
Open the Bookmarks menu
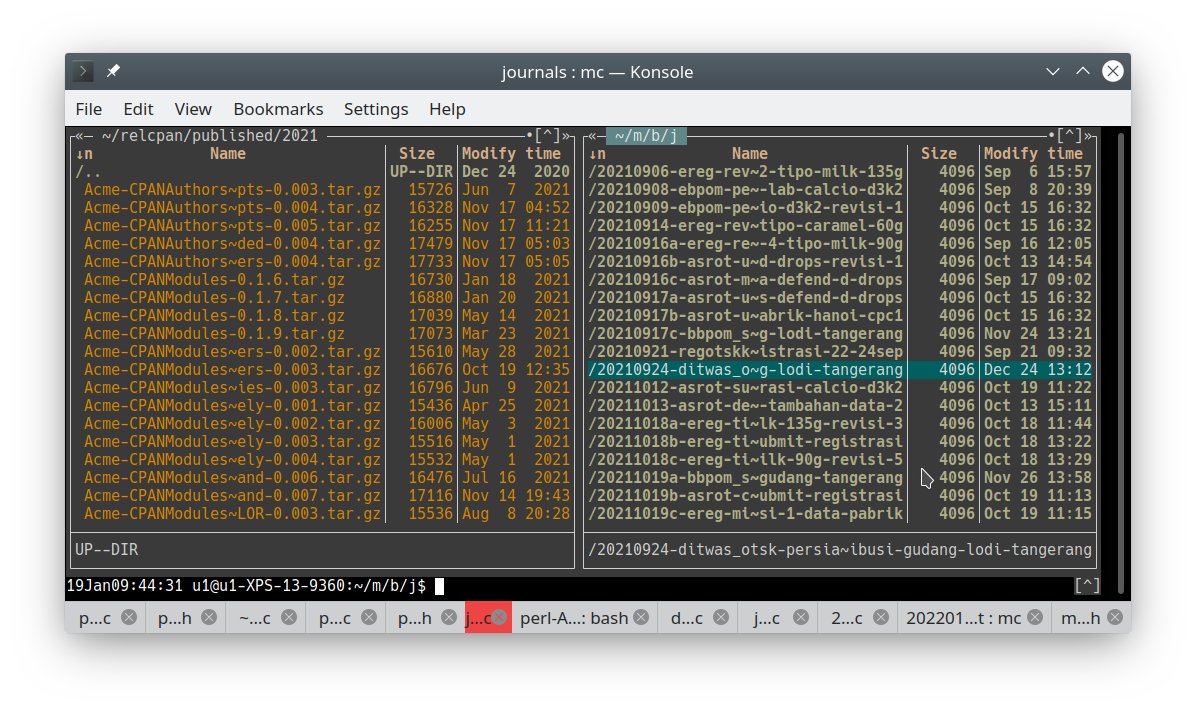pos(278,109)
